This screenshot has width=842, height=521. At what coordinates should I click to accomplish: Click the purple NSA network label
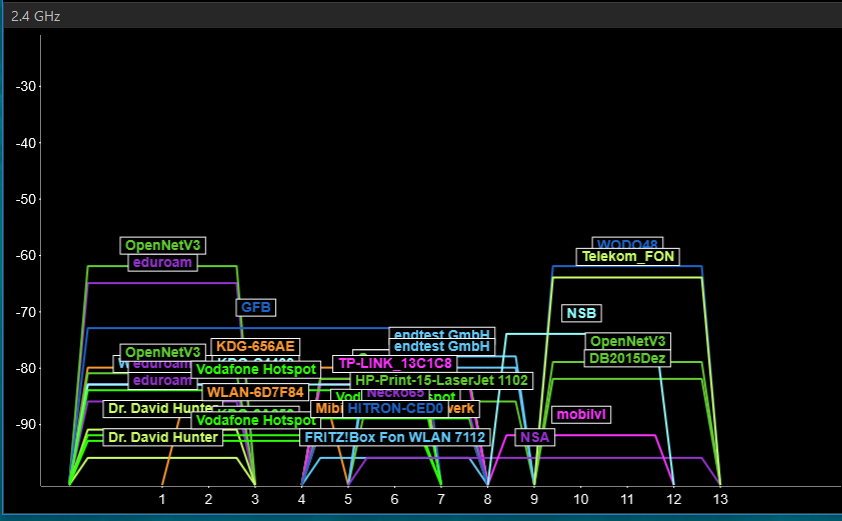pos(535,437)
